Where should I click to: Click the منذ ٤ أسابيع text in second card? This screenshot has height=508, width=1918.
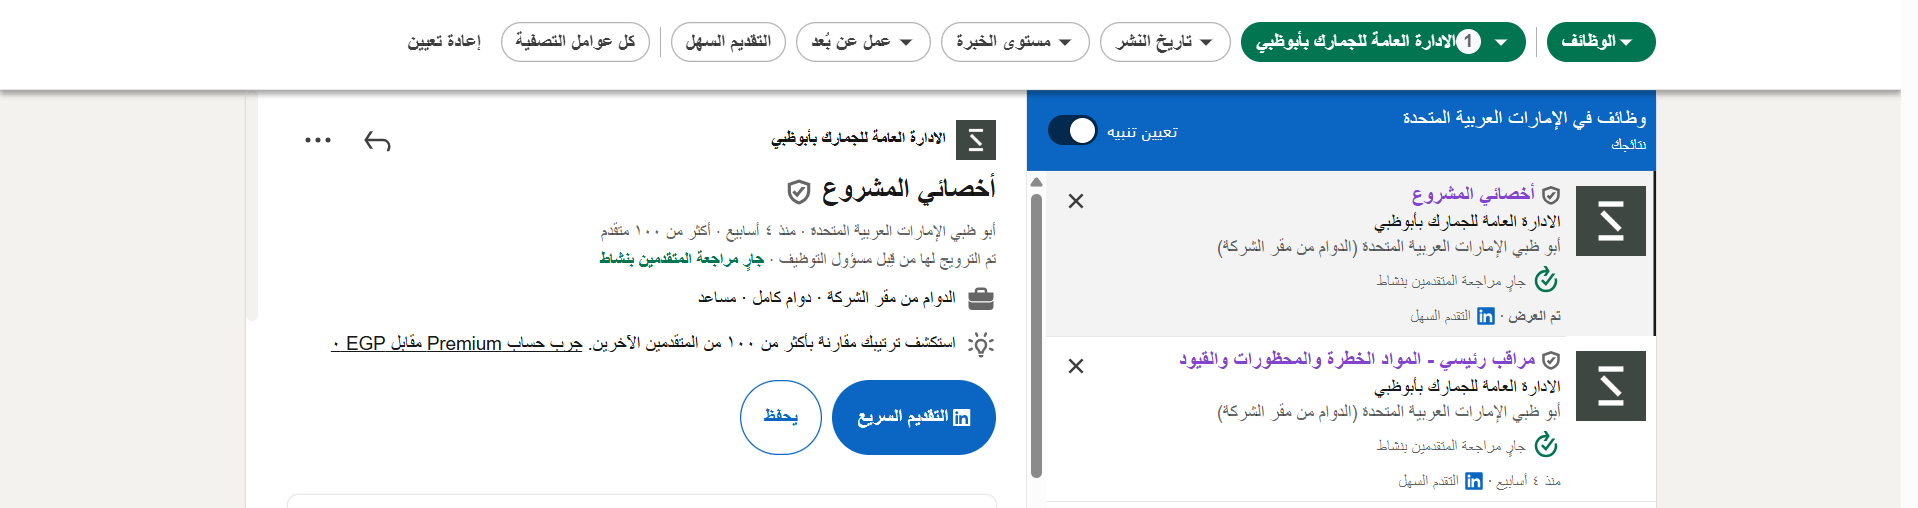pyautogui.click(x=1530, y=481)
